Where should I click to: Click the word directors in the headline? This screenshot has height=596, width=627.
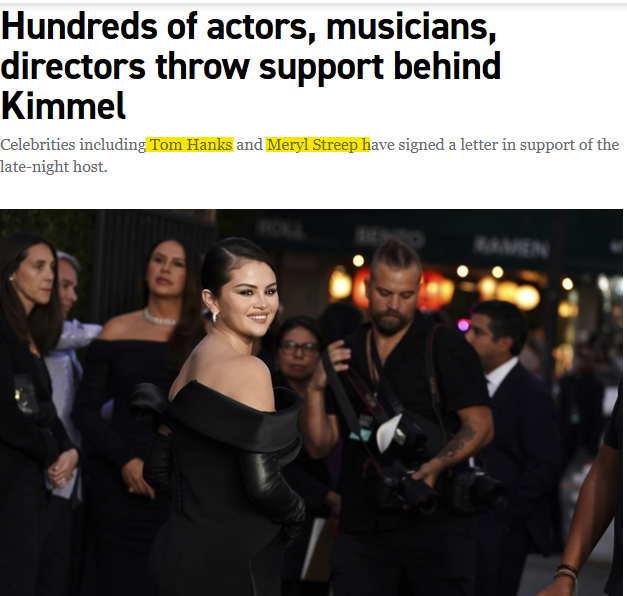point(73,66)
